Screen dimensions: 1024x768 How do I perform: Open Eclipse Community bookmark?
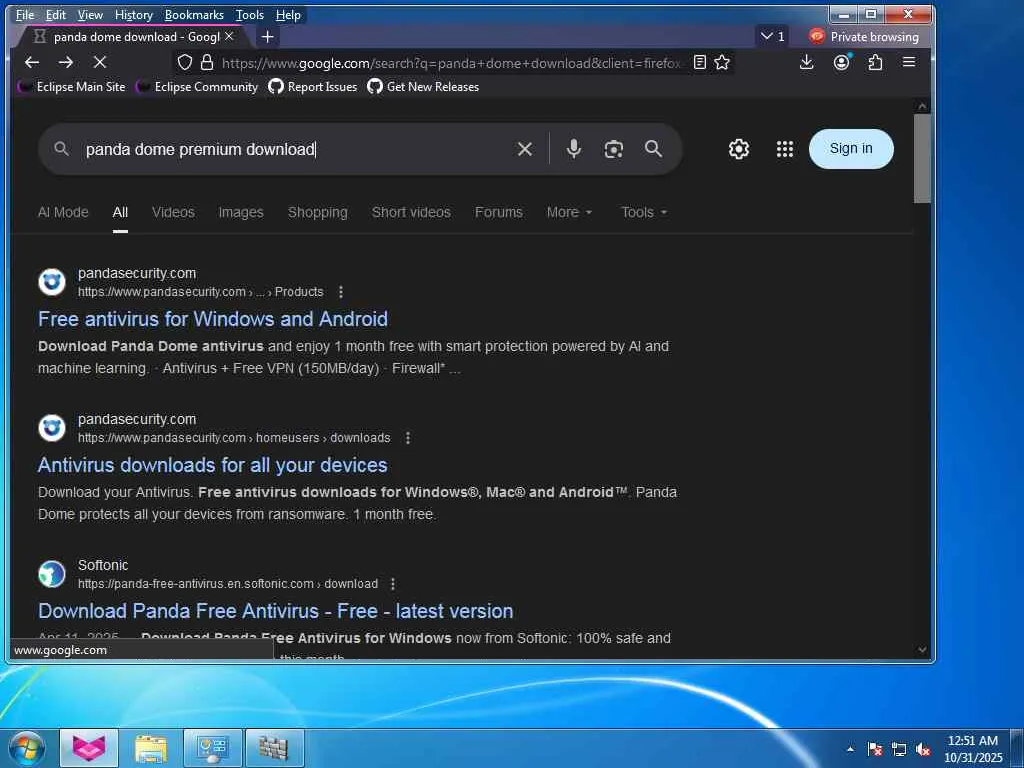[x=197, y=86]
